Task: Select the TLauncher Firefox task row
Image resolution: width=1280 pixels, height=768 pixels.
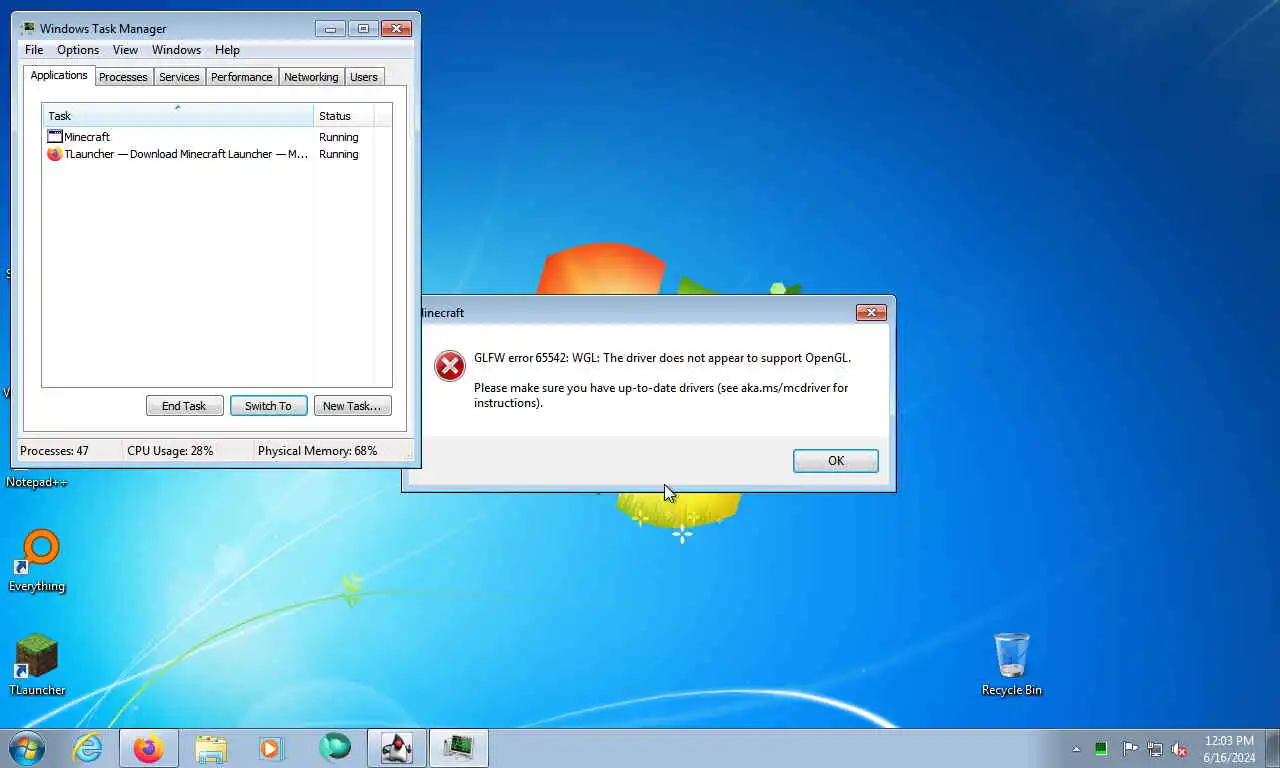Action: [210, 154]
